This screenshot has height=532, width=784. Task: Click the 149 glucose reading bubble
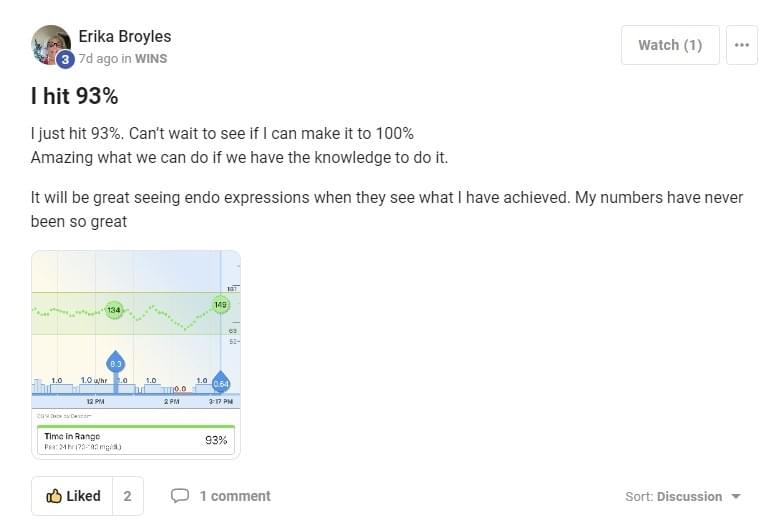pos(220,304)
